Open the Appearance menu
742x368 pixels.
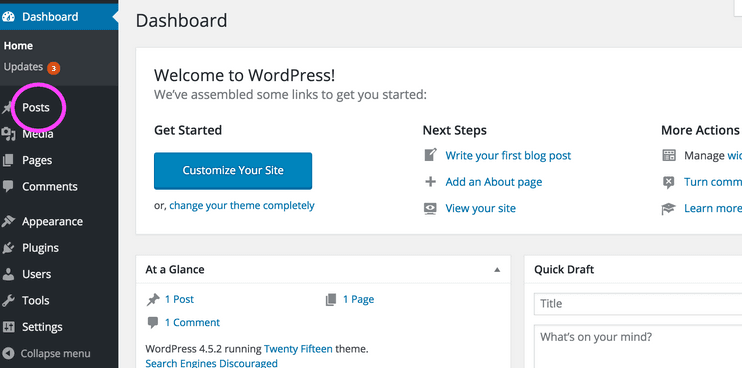click(52, 221)
